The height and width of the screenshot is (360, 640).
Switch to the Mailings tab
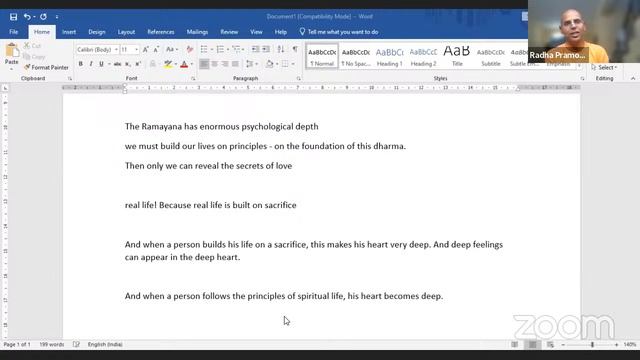pyautogui.click(x=197, y=32)
